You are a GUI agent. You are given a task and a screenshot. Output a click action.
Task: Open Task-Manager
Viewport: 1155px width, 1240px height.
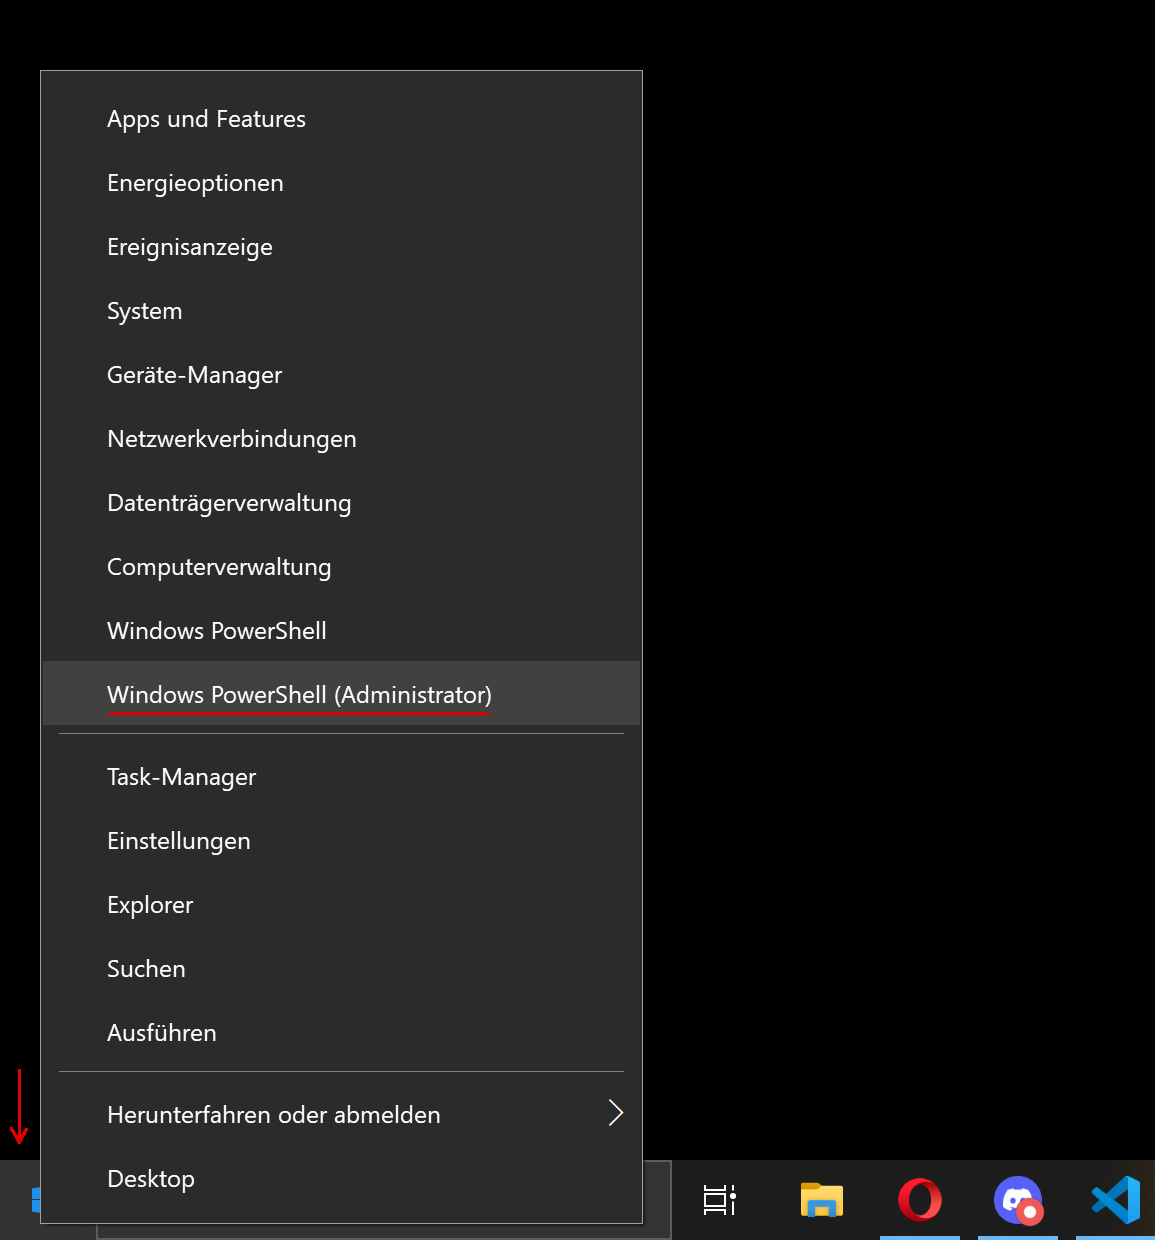[341, 777]
